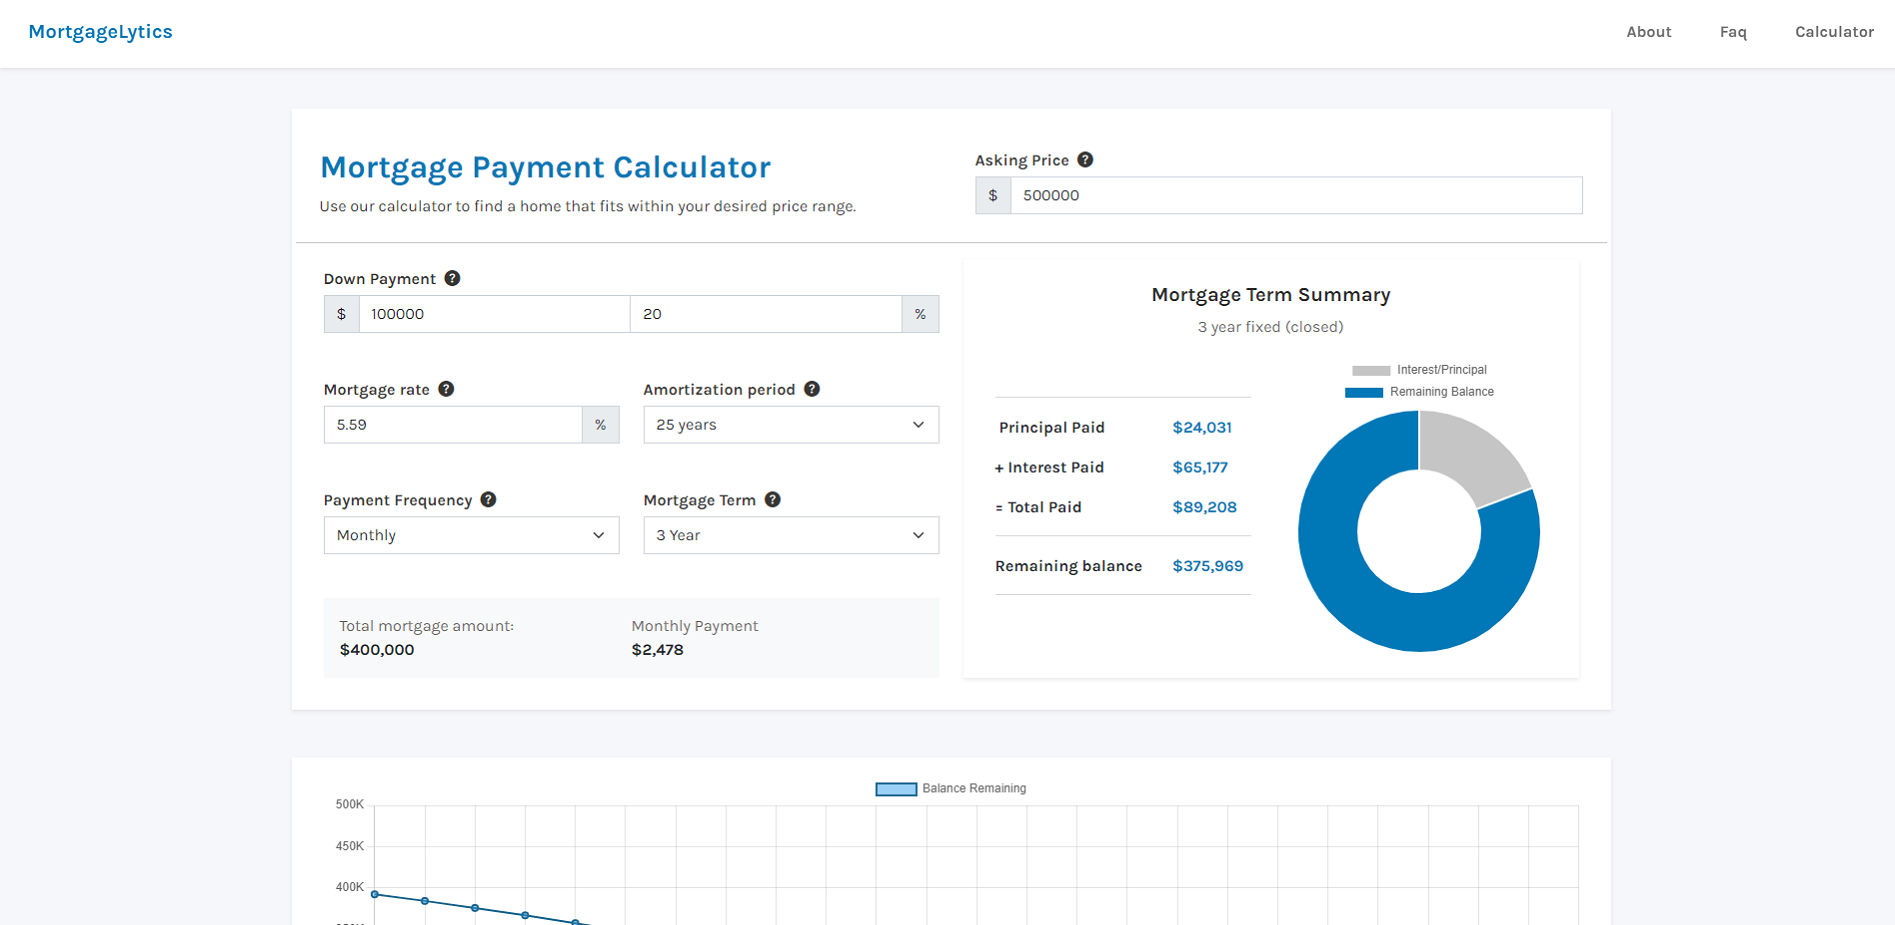Click the percent addon beside Mortgage rate
The width and height of the screenshot is (1895, 925).
pos(601,425)
